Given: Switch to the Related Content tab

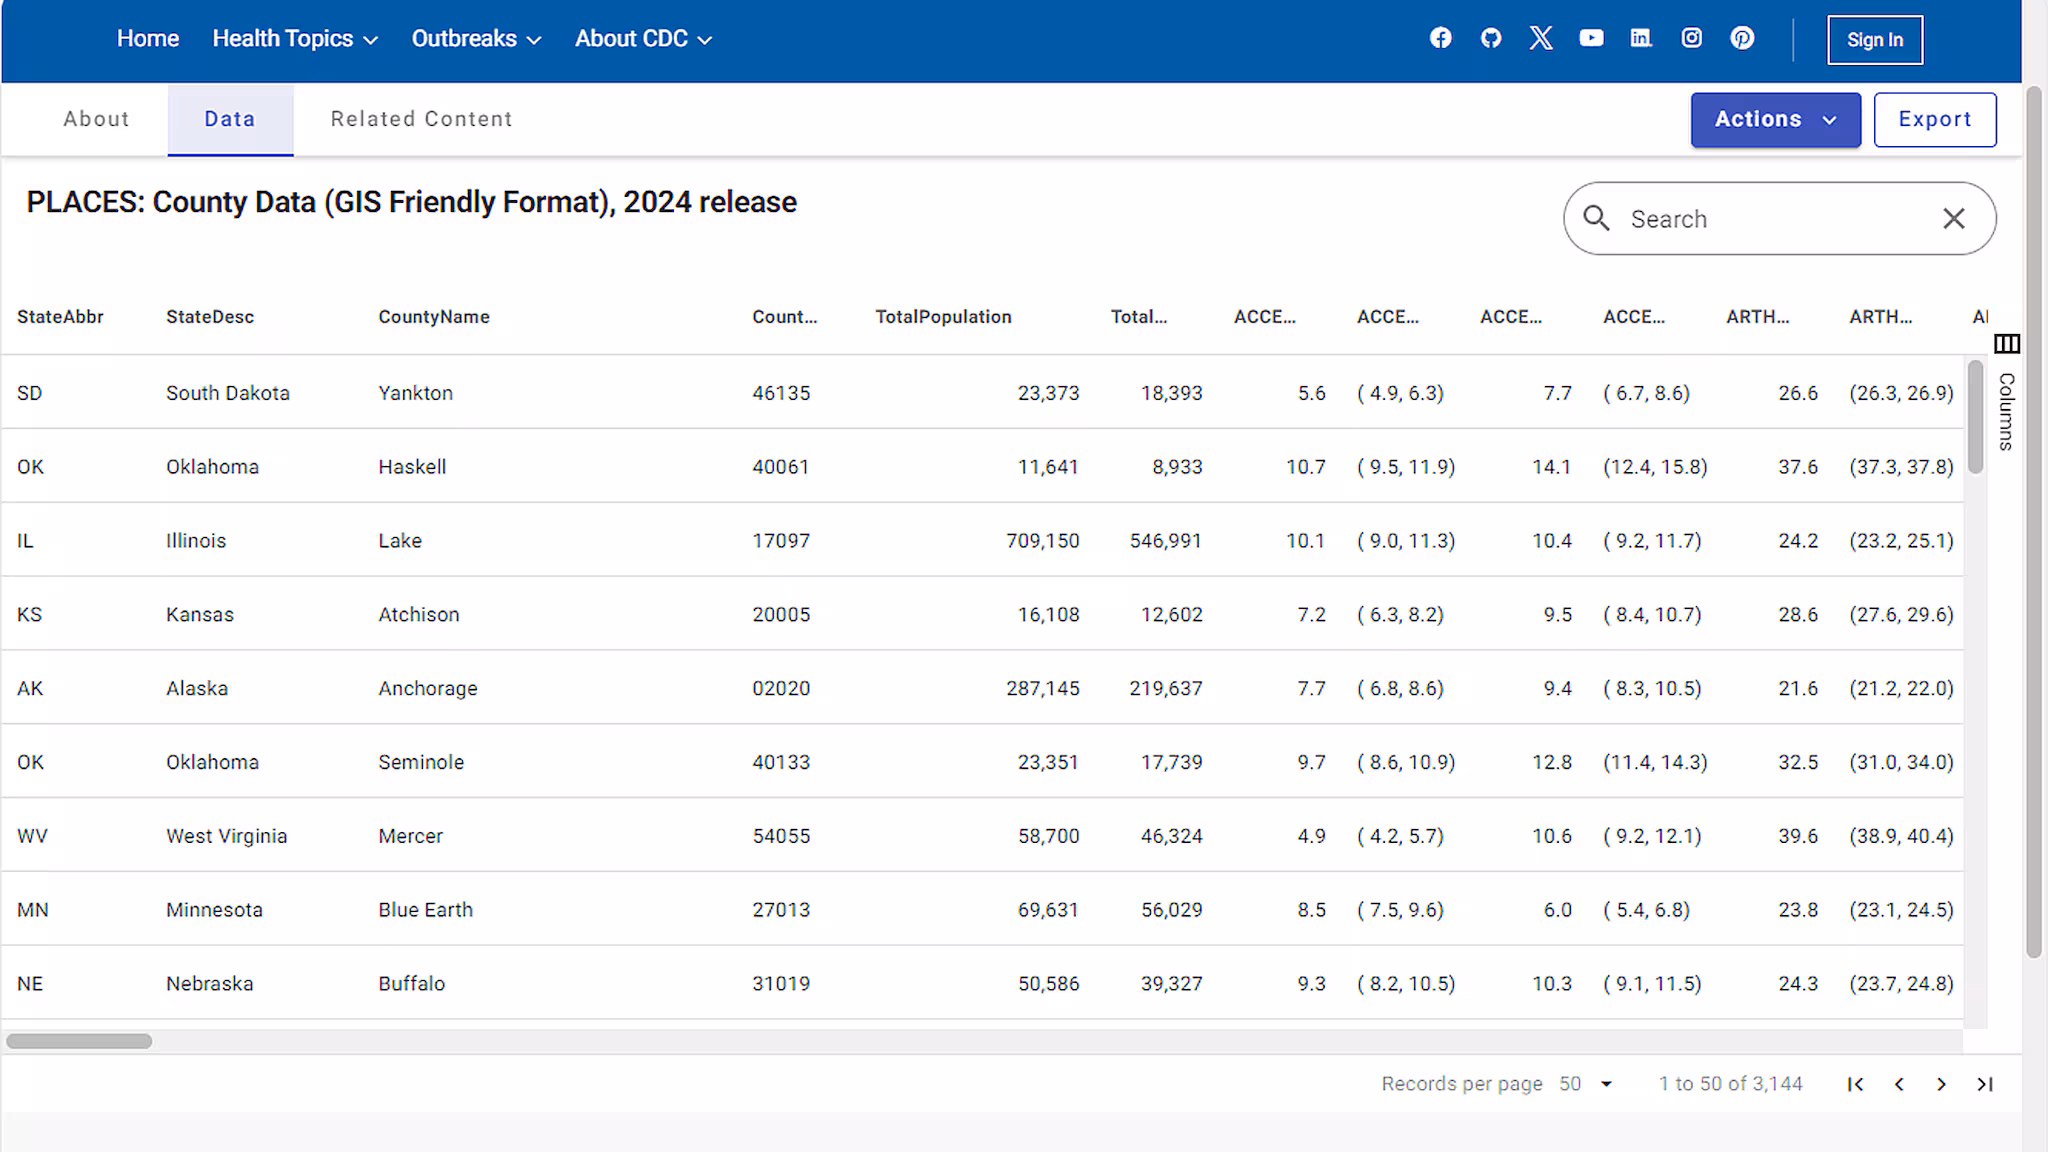Looking at the screenshot, I should pos(421,119).
